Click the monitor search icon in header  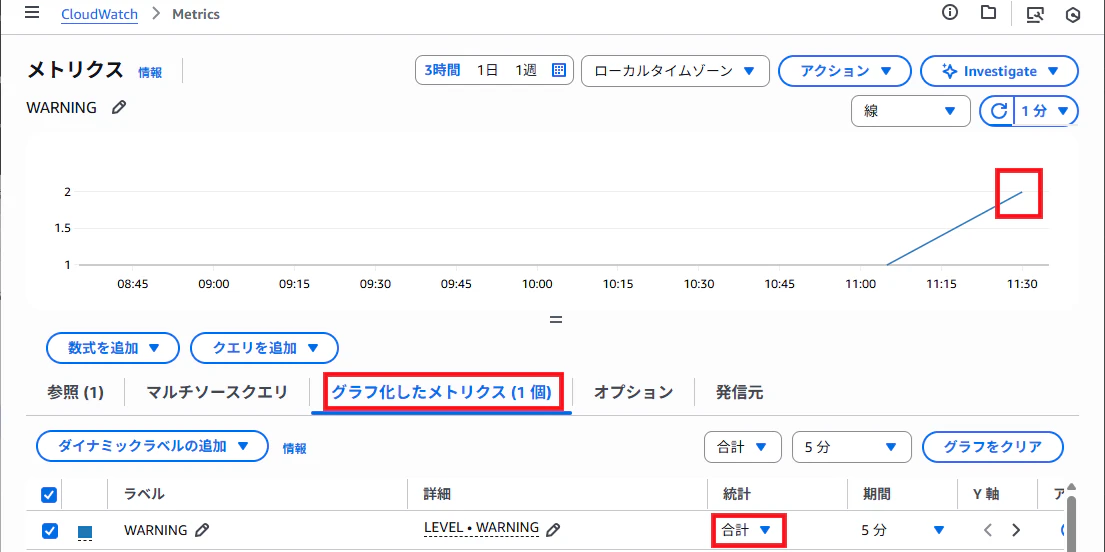[x=1035, y=14]
